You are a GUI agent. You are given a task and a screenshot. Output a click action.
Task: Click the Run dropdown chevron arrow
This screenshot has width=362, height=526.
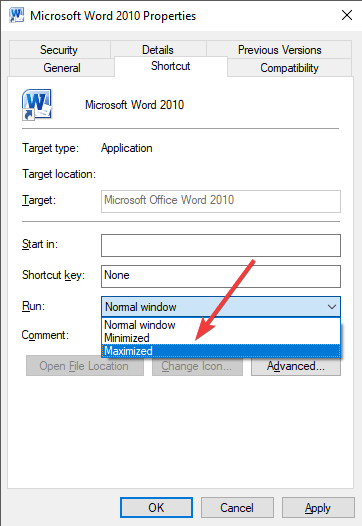[x=332, y=307]
